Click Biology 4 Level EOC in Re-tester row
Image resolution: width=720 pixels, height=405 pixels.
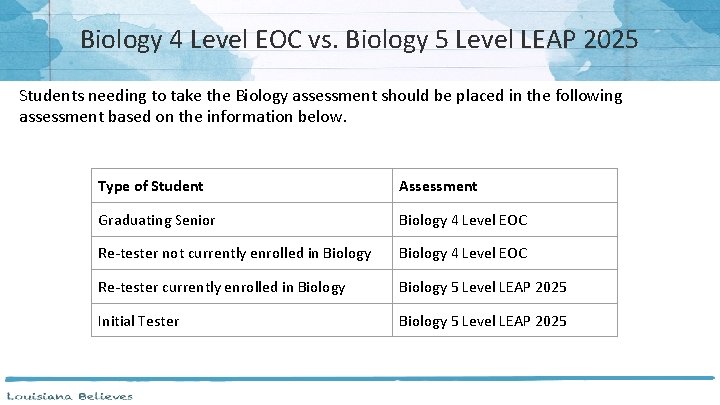pyautogui.click(x=463, y=254)
